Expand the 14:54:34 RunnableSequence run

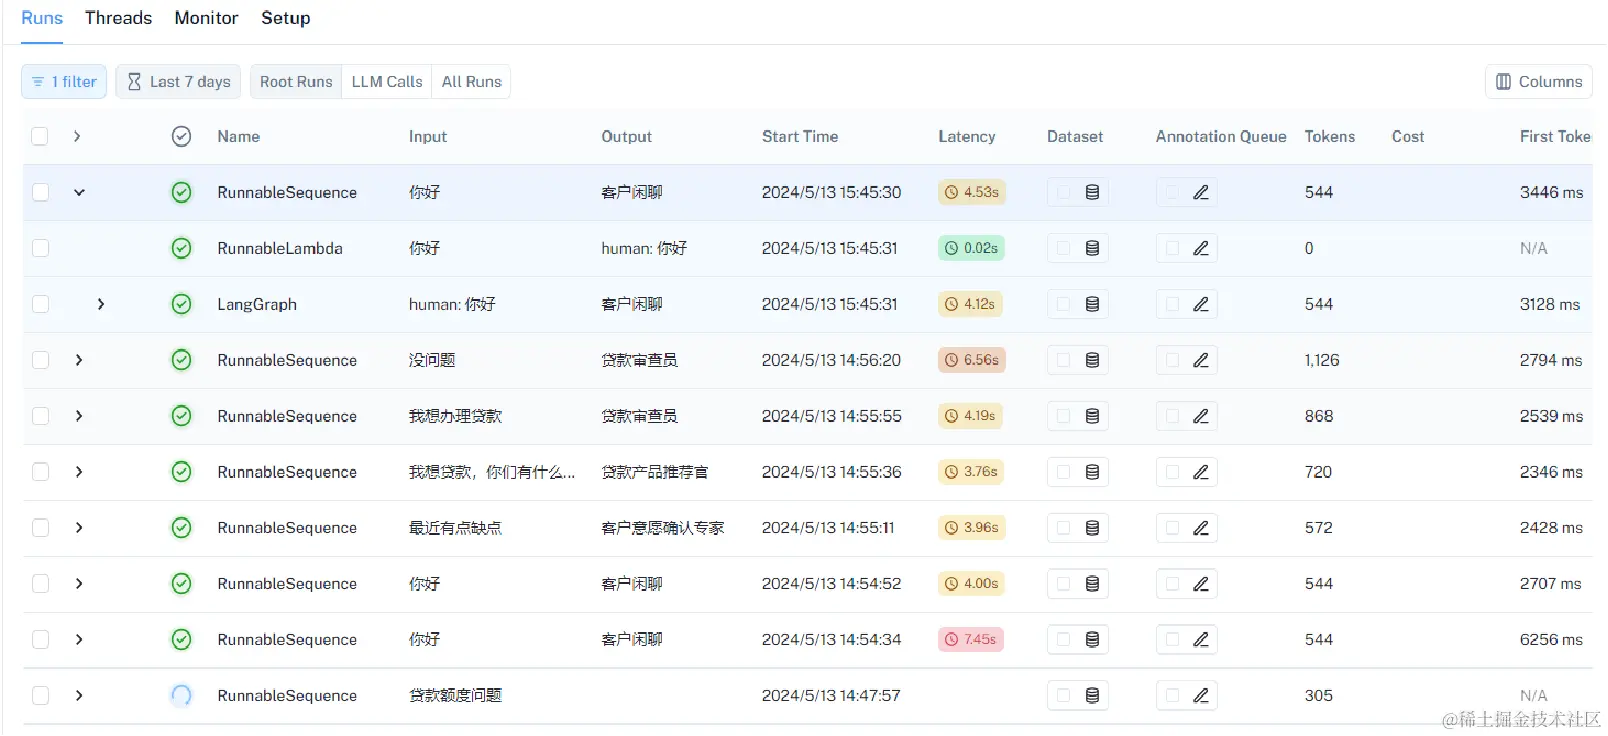pos(79,640)
